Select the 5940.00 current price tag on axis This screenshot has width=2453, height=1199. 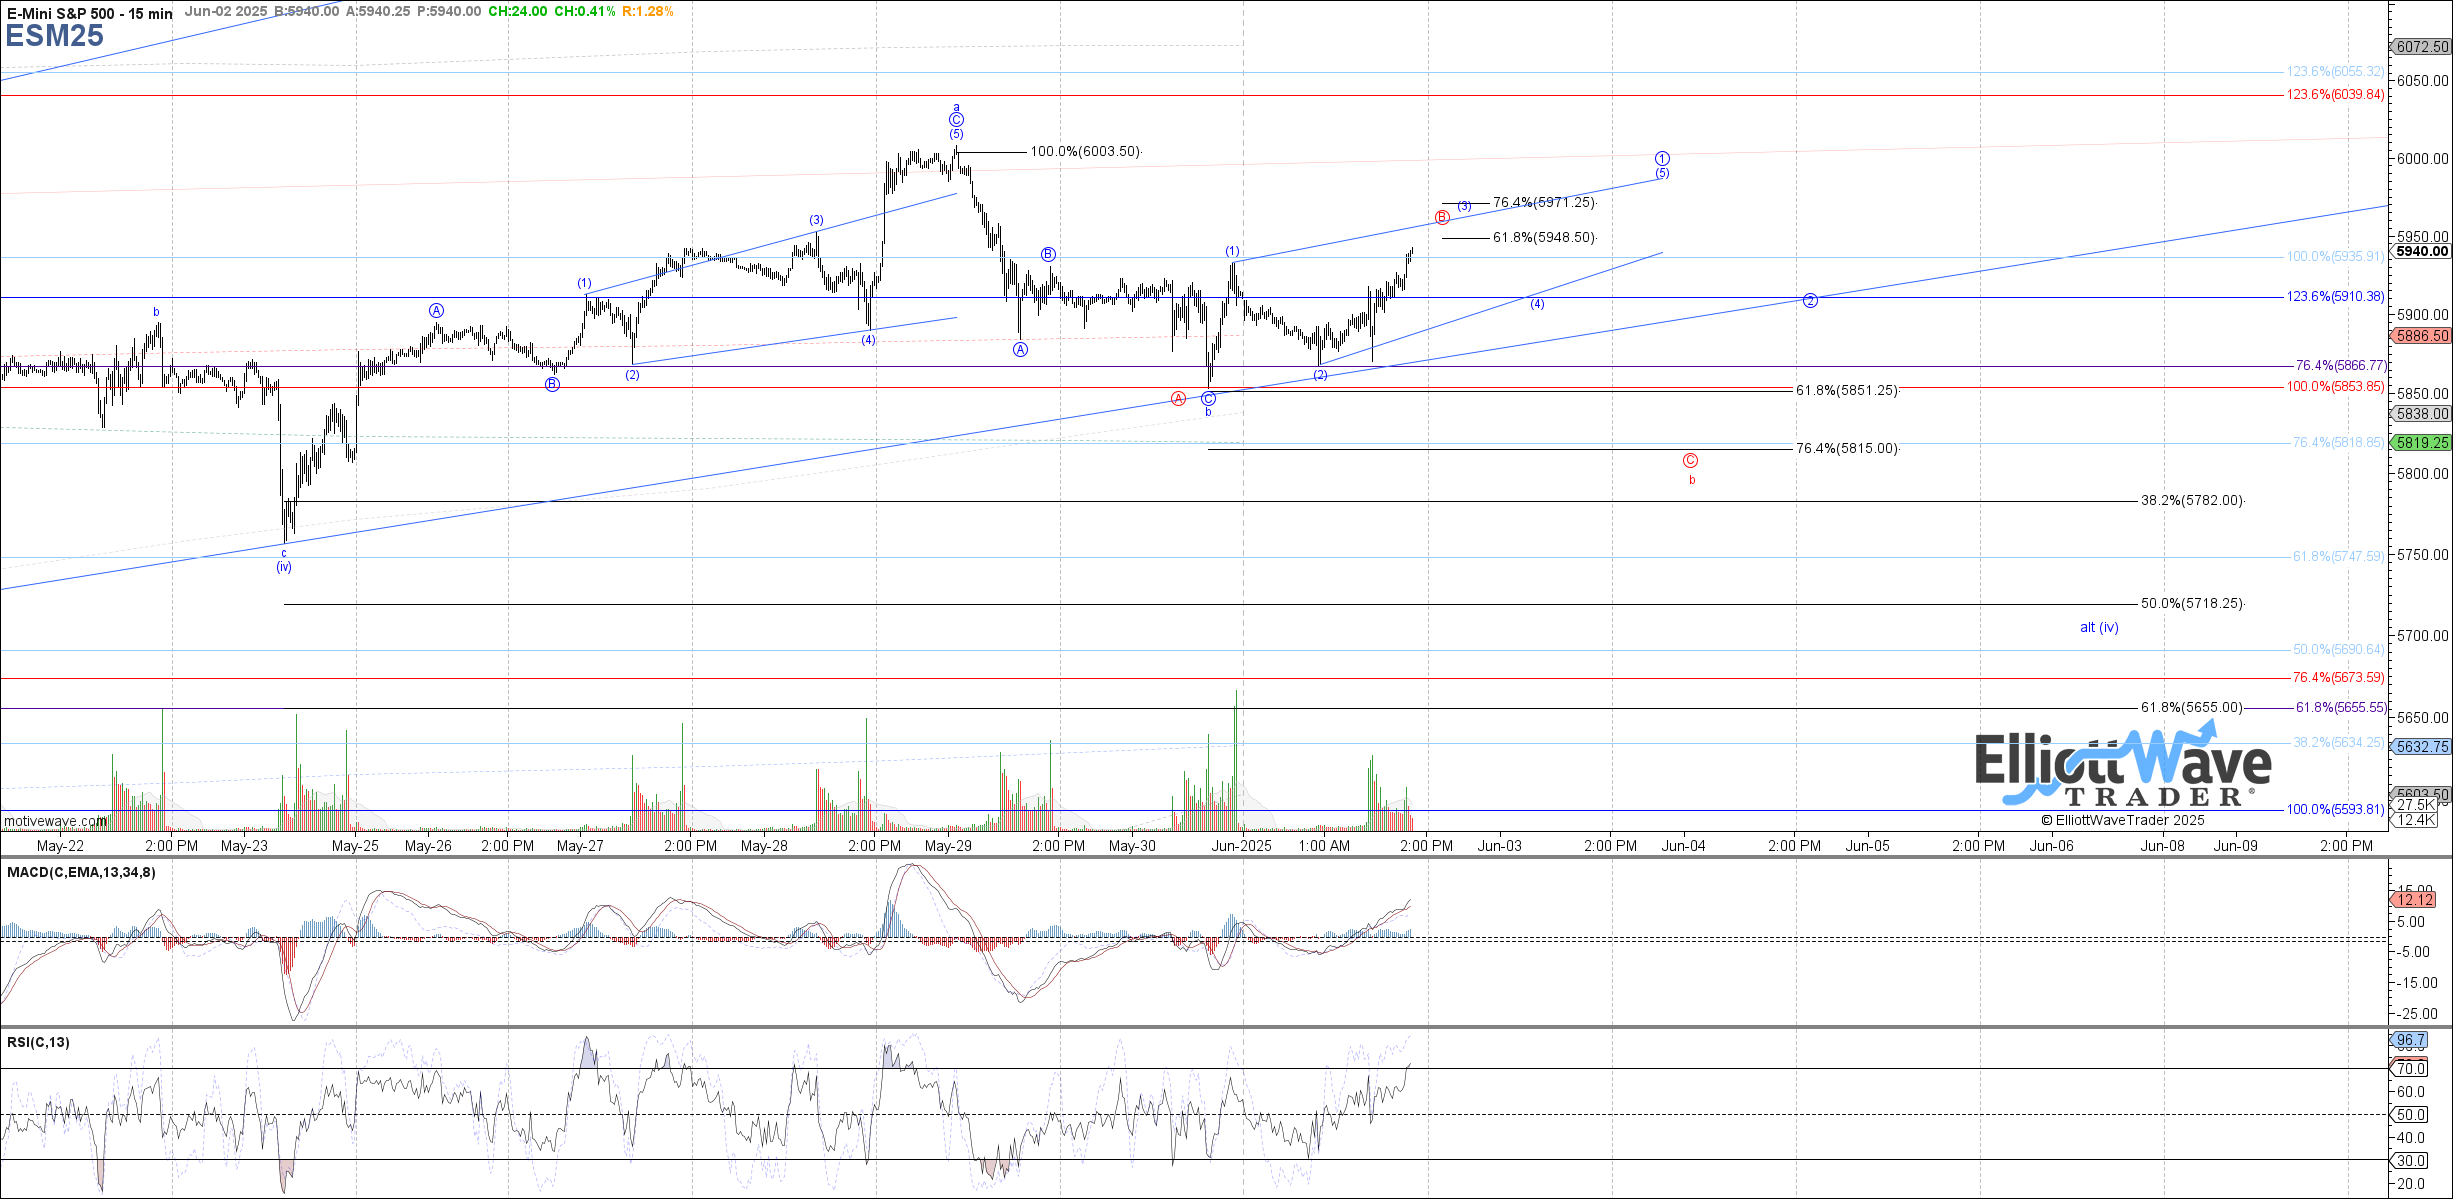[x=2422, y=252]
